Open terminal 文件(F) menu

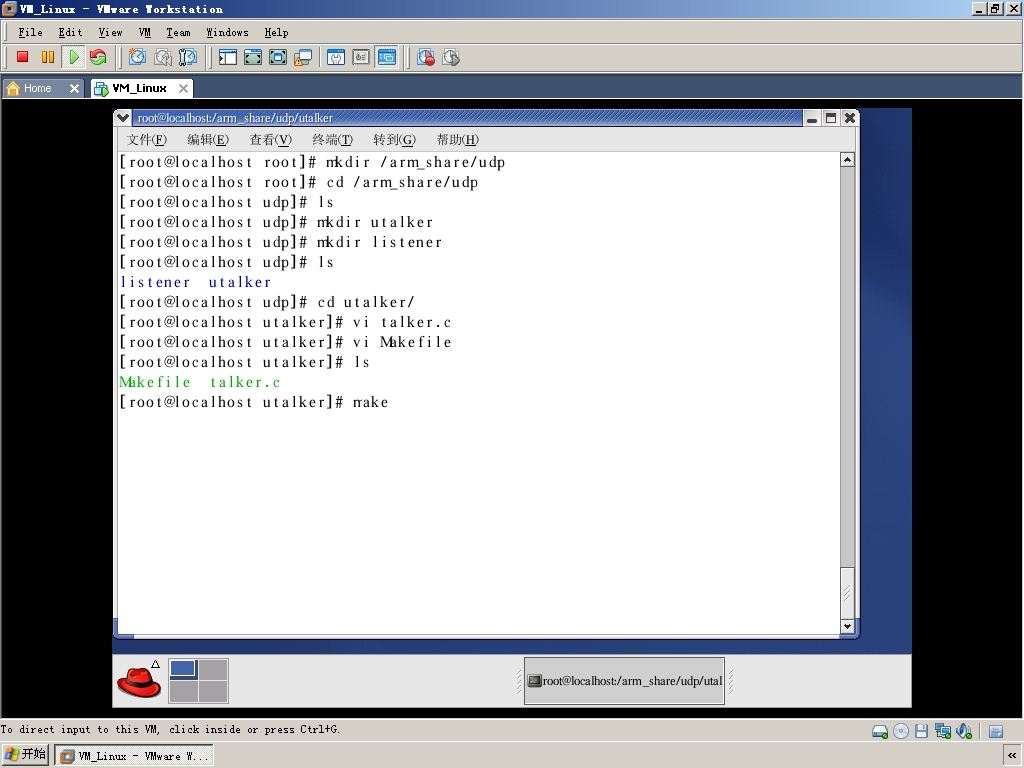(x=146, y=139)
